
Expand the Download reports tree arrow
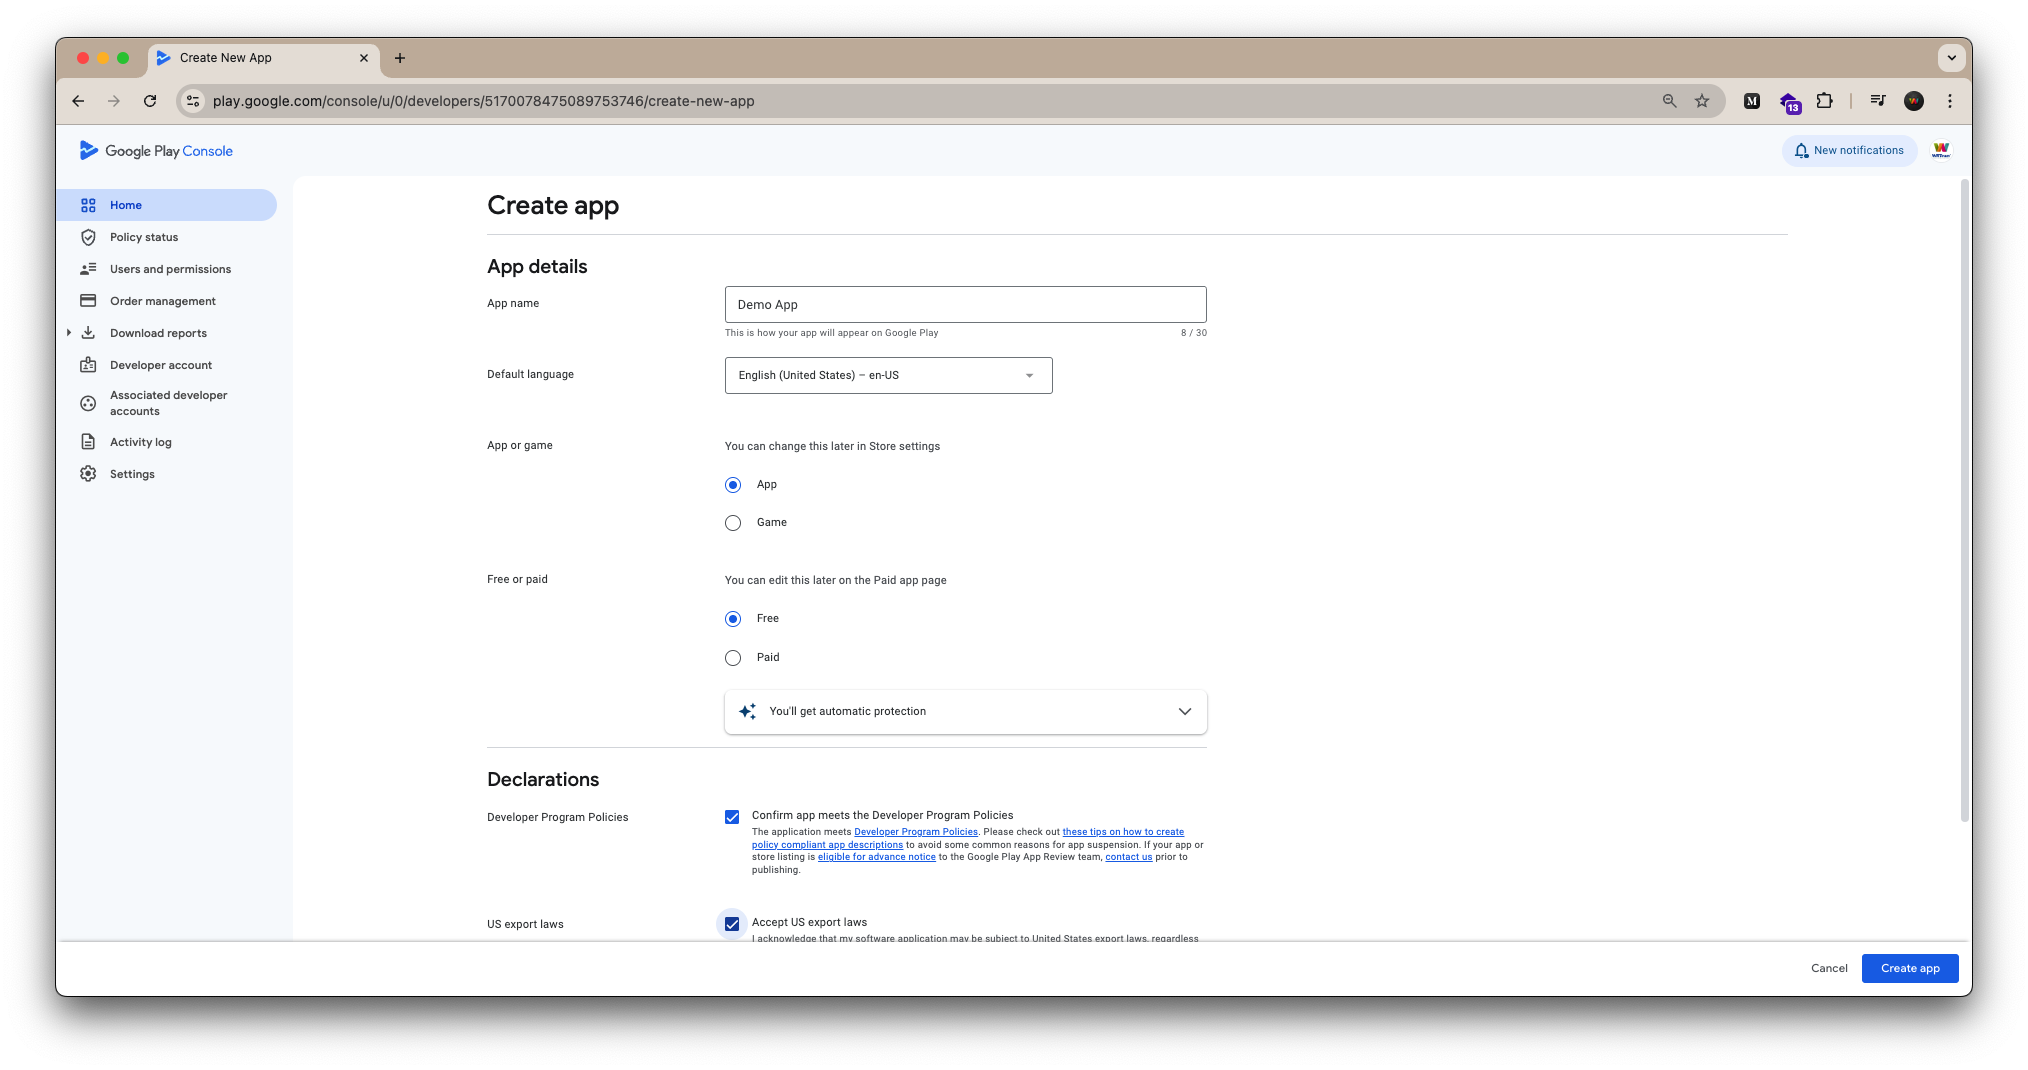coord(68,333)
